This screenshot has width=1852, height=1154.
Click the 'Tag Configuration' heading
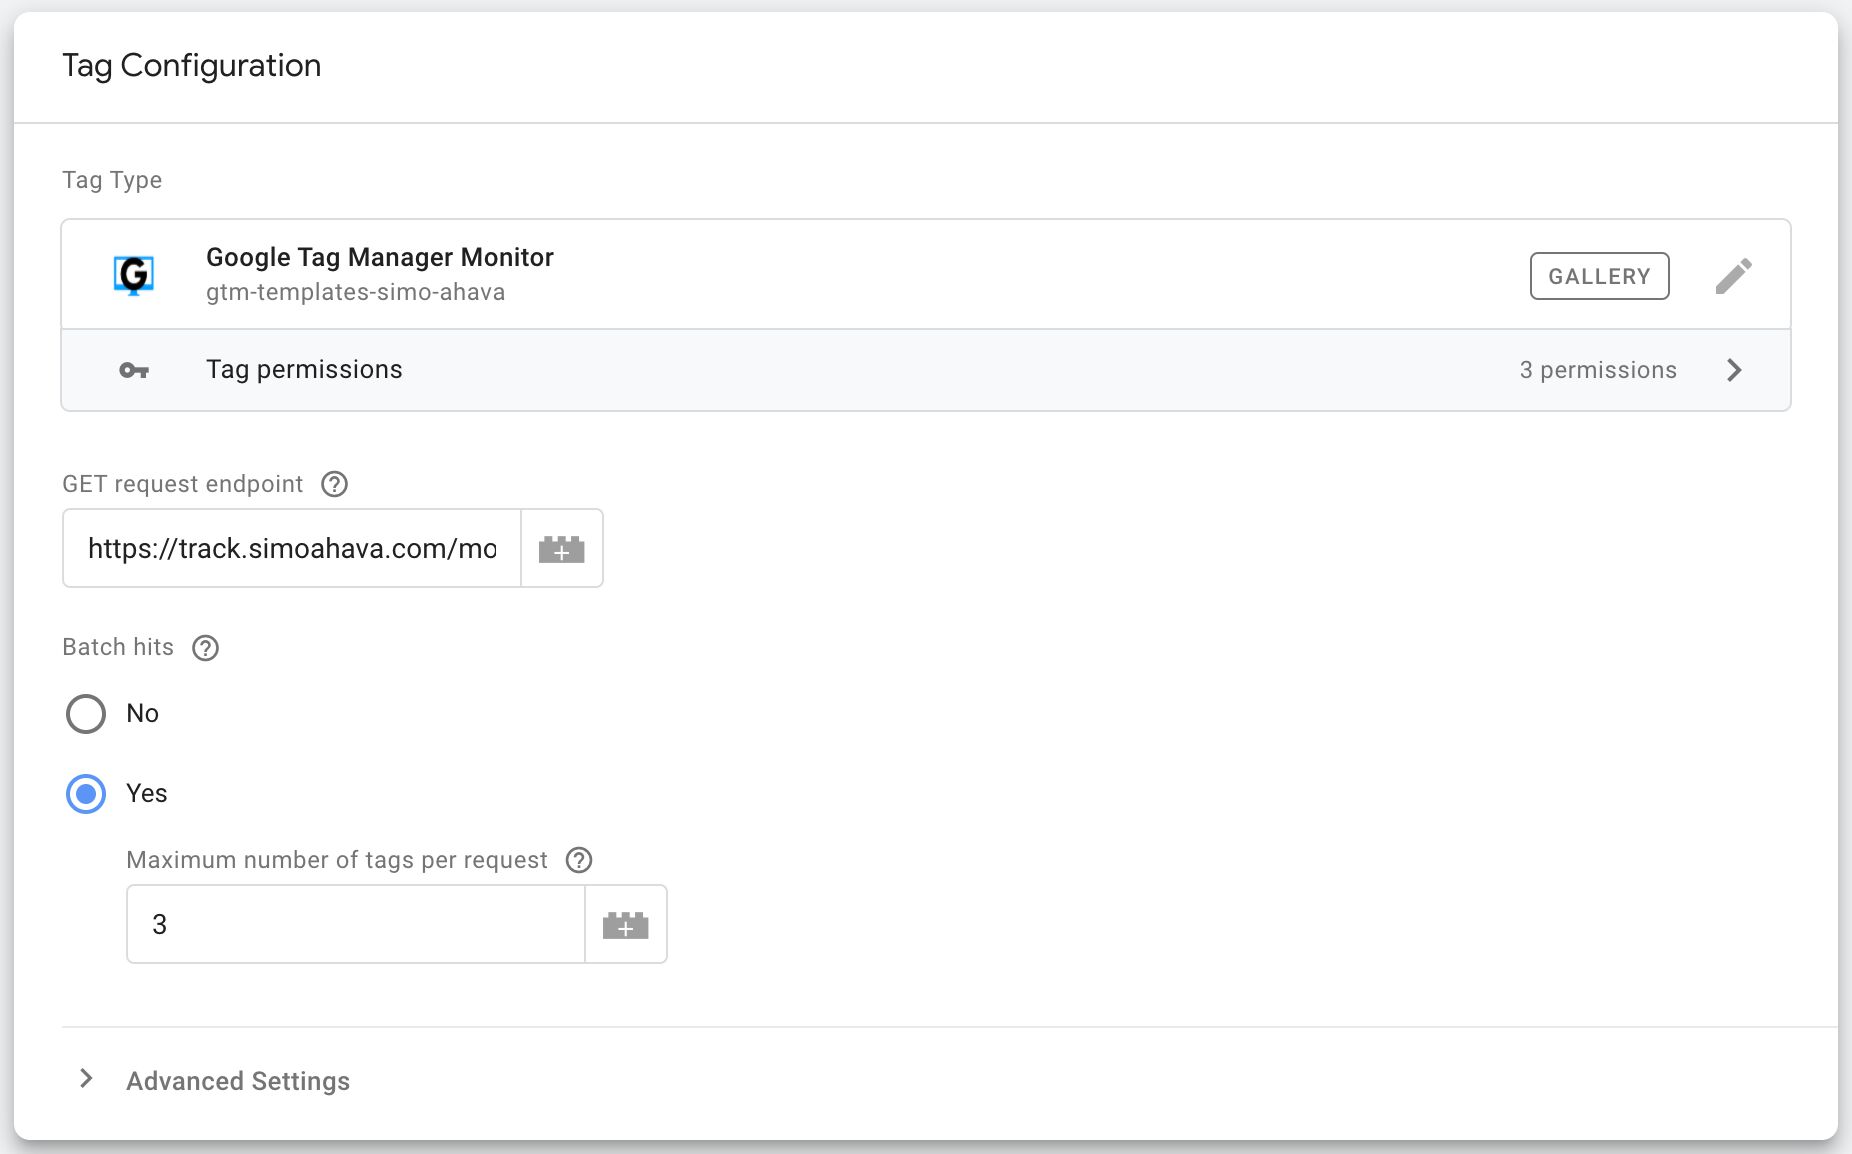click(192, 66)
